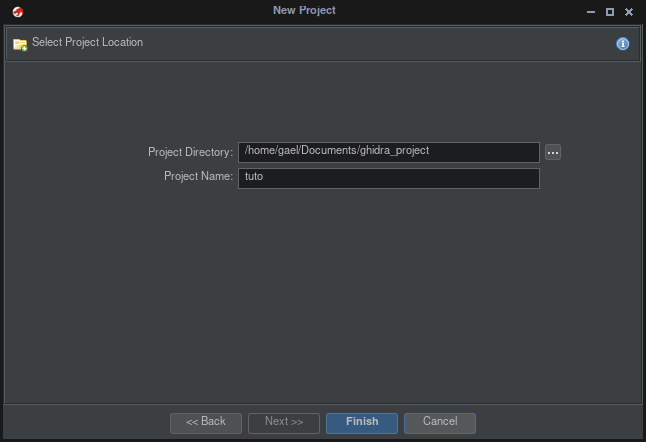Click the Select Project Location heading text
This screenshot has height=442, width=646.
pos(88,43)
